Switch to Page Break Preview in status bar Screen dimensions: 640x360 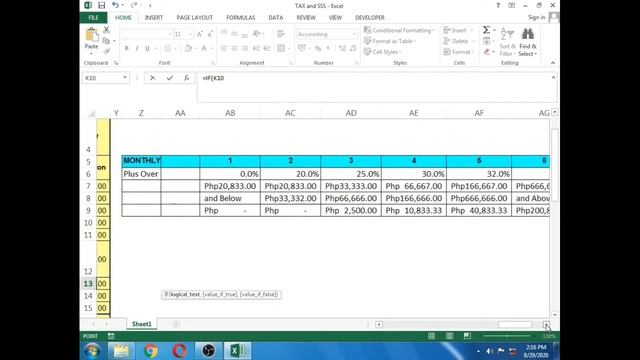[x=467, y=336]
